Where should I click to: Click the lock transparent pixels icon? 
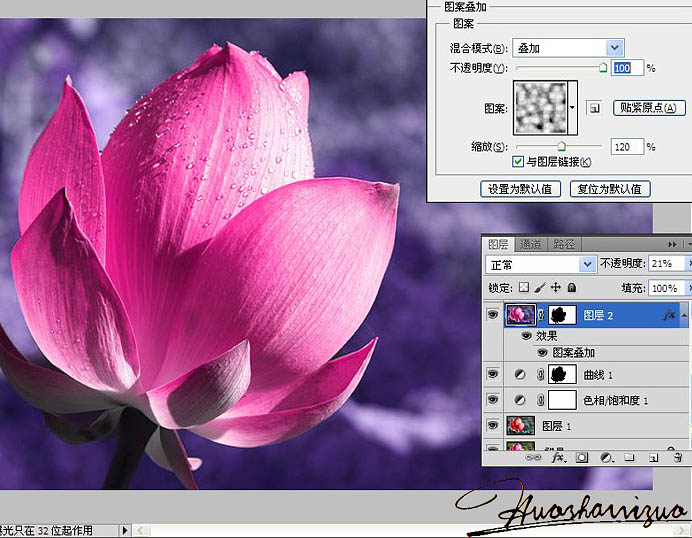(523, 288)
